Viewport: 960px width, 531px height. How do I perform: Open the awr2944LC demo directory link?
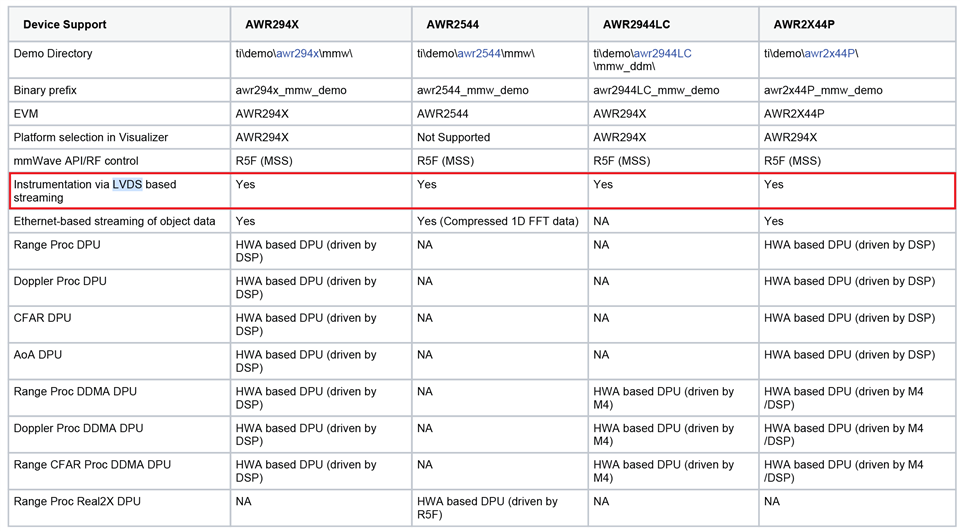point(662,53)
